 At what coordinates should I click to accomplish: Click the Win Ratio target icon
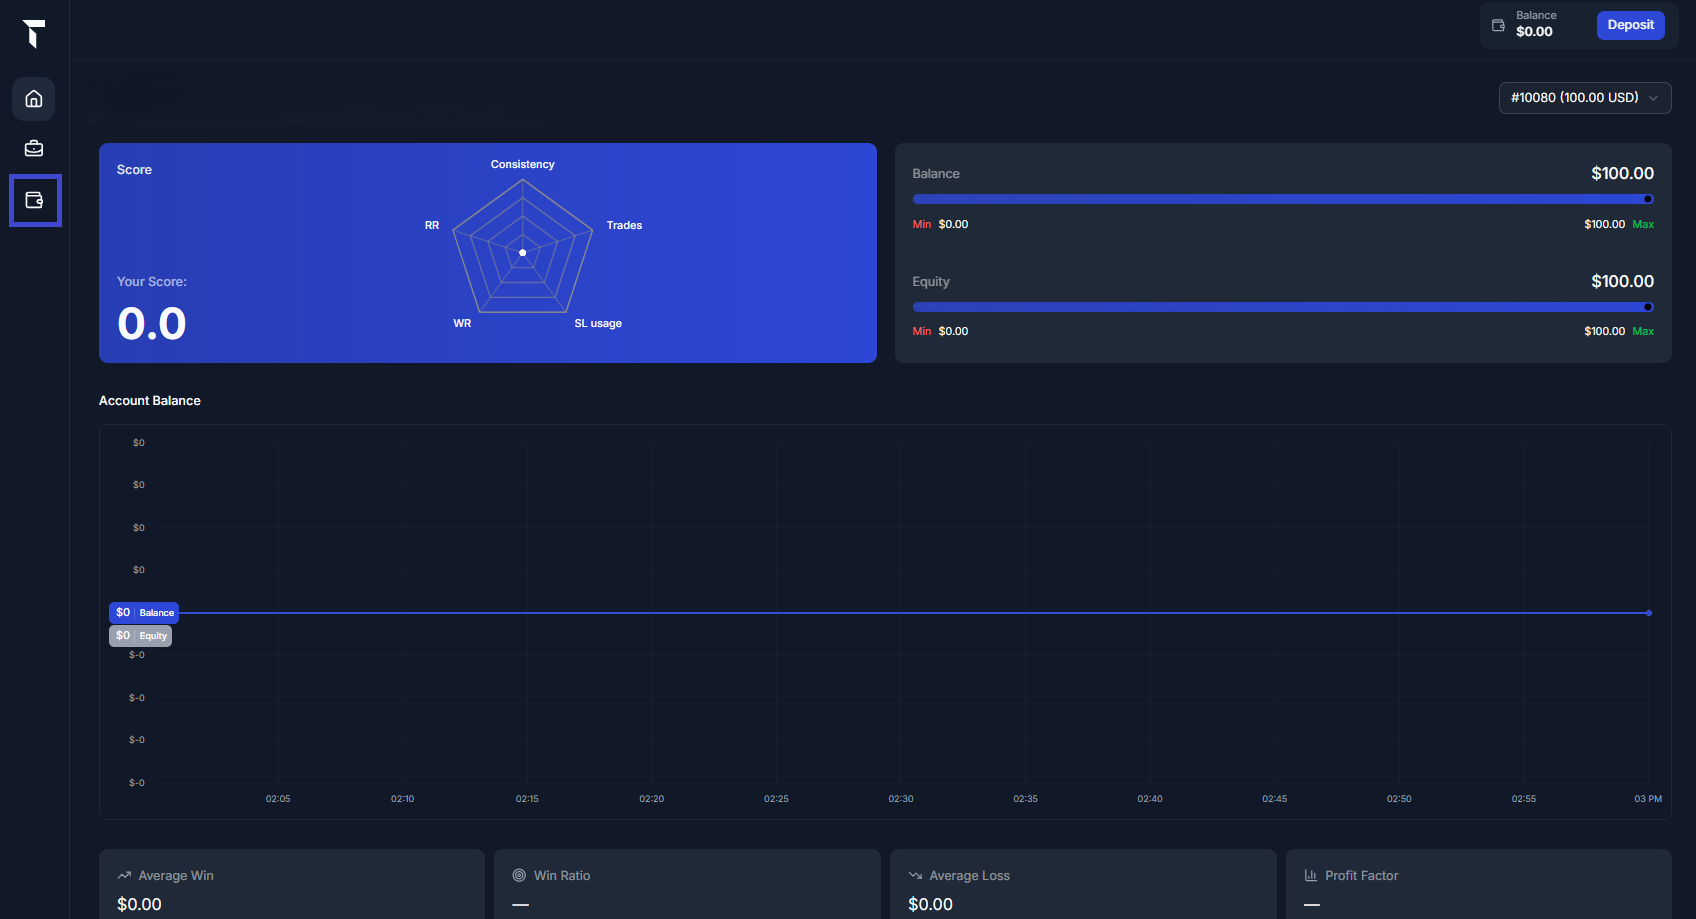click(519, 875)
